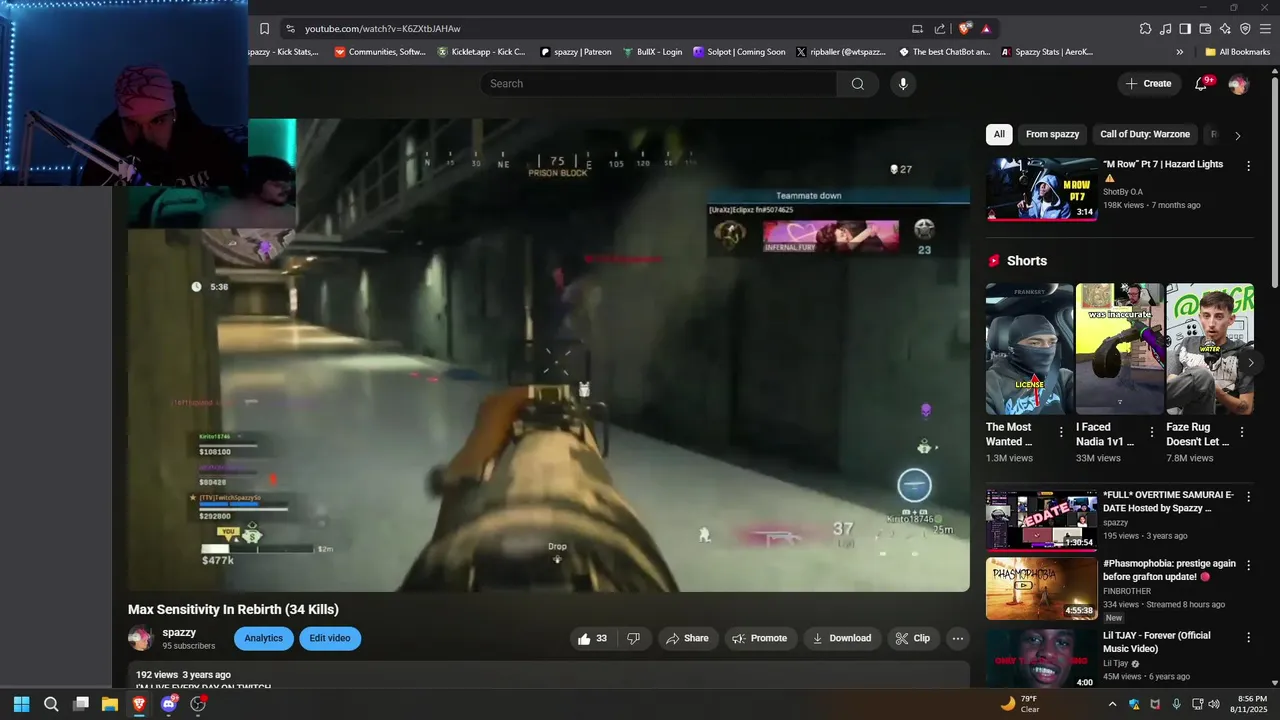This screenshot has width=1280, height=720.
Task: Click the Brave Shields lion icon
Action: [964, 29]
